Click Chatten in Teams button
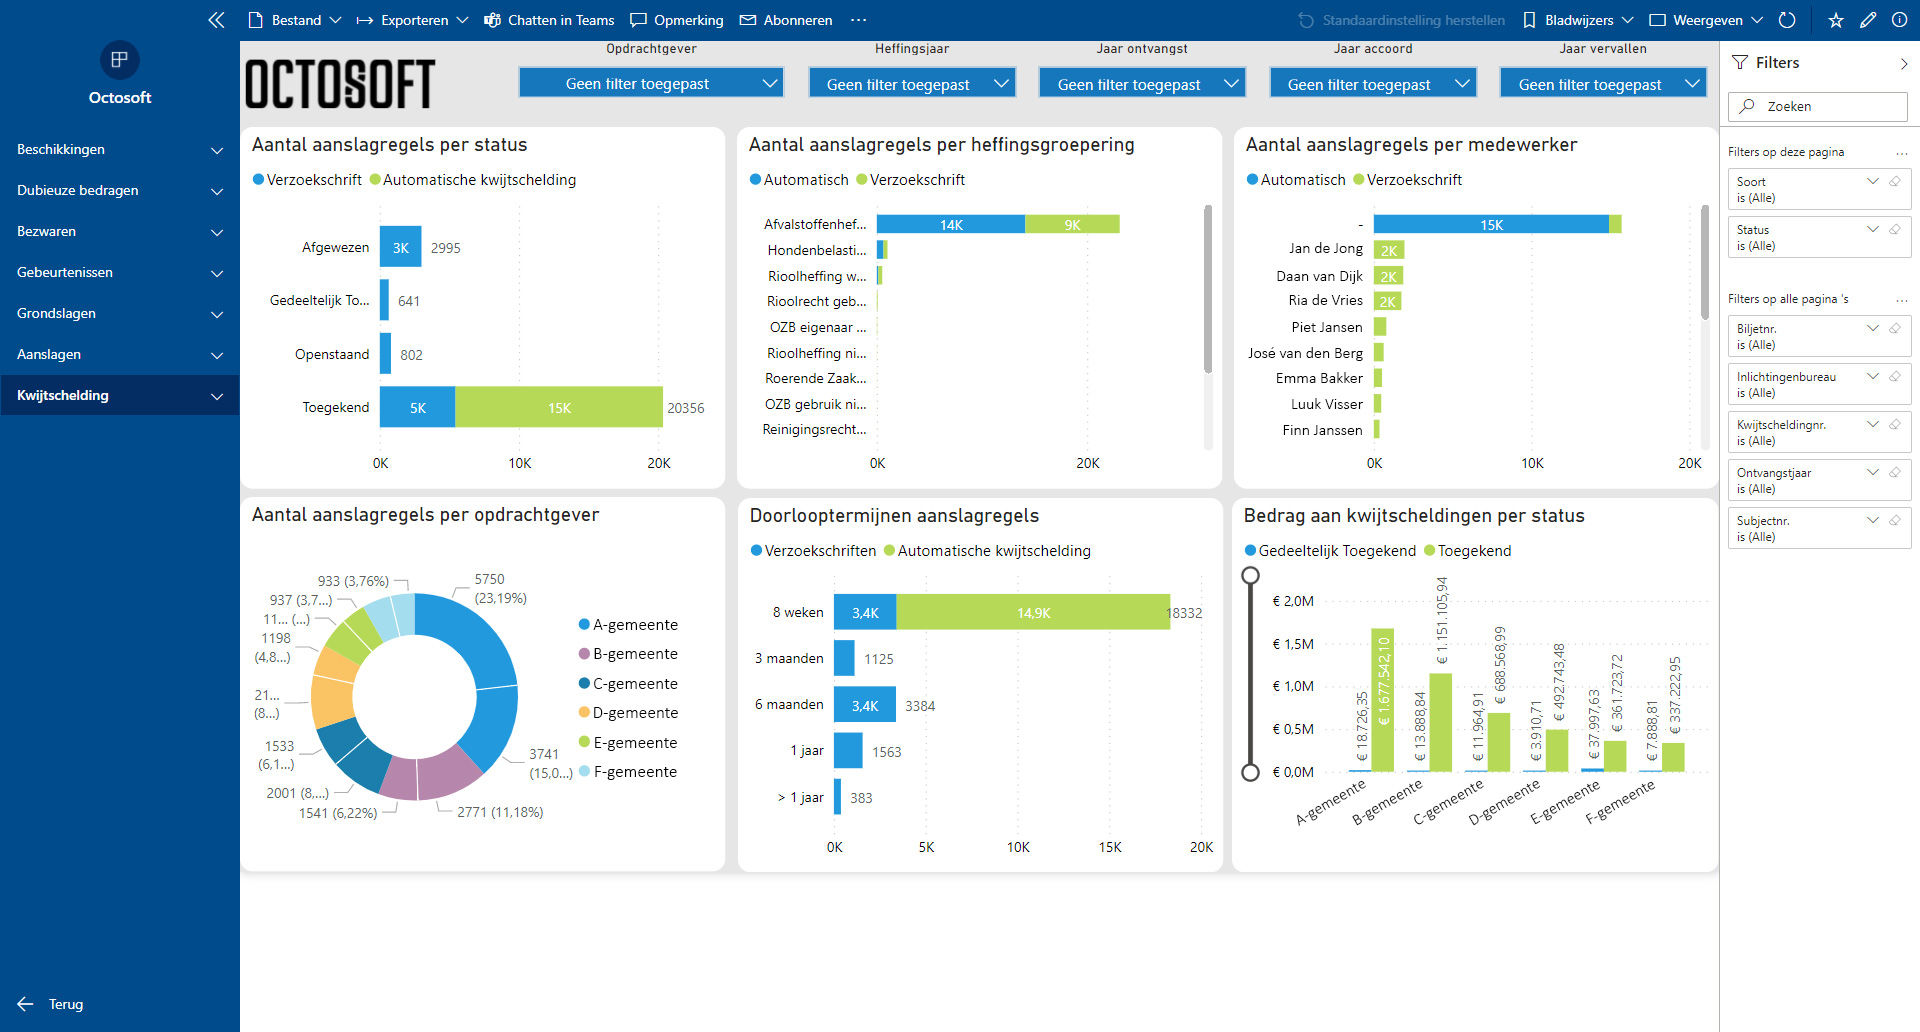The height and width of the screenshot is (1032, 1920). 549,20
